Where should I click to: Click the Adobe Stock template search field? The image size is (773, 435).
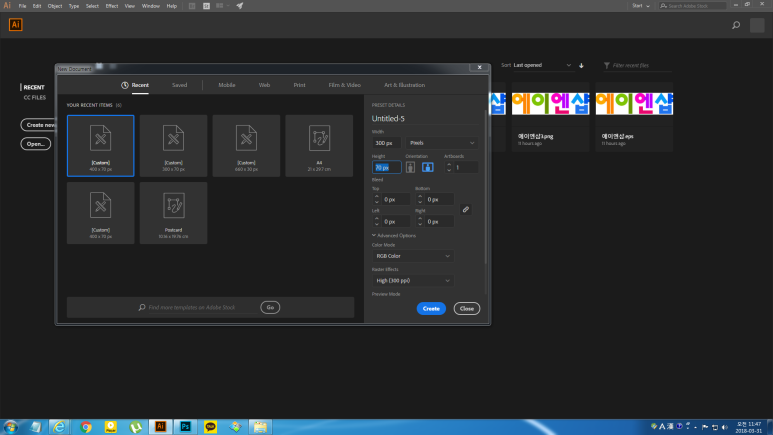201,307
